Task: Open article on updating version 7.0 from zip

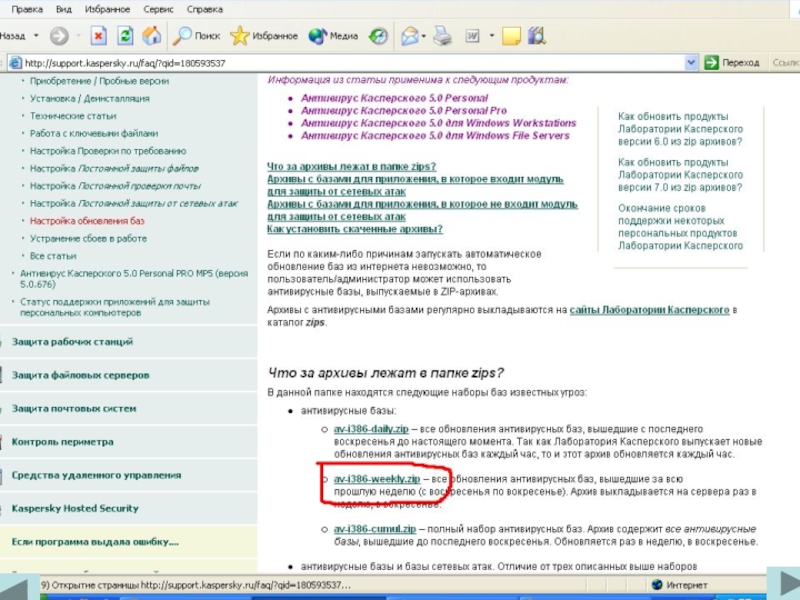Action: 680,175
